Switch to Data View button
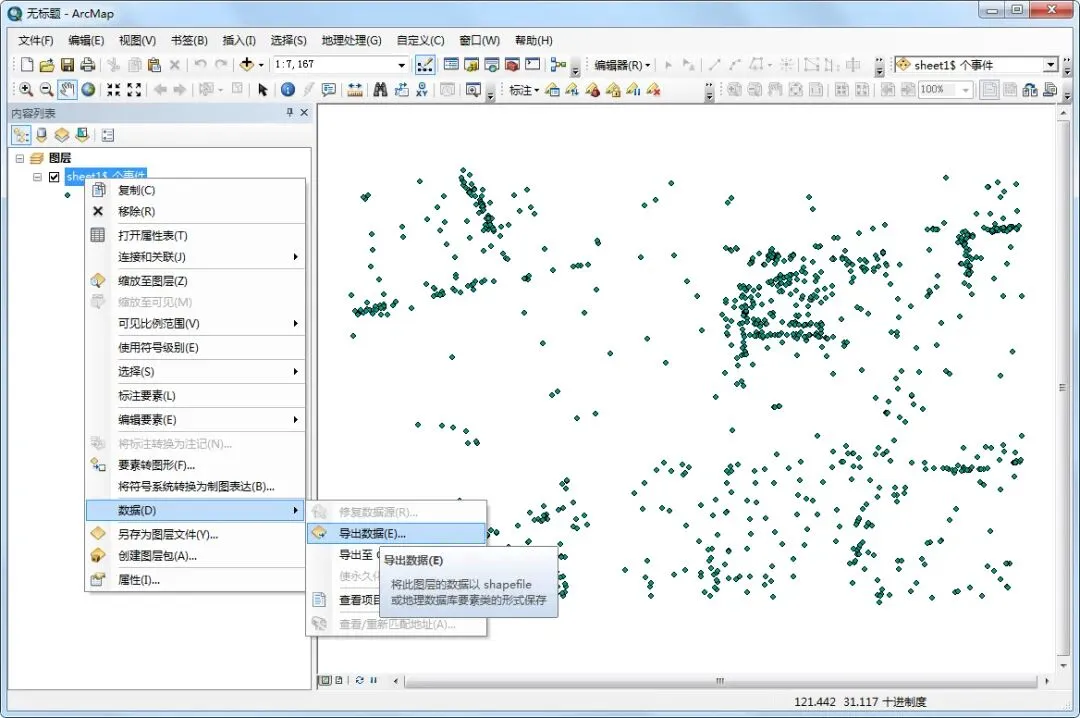Viewport: 1080px width, 718px height. click(x=325, y=680)
